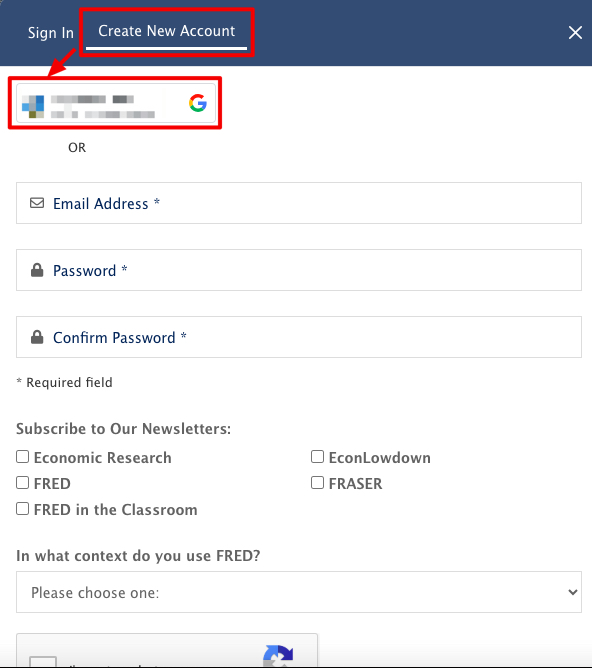The image size is (592, 668).
Task: Select the Create New Account tab
Action: pyautogui.click(x=167, y=31)
